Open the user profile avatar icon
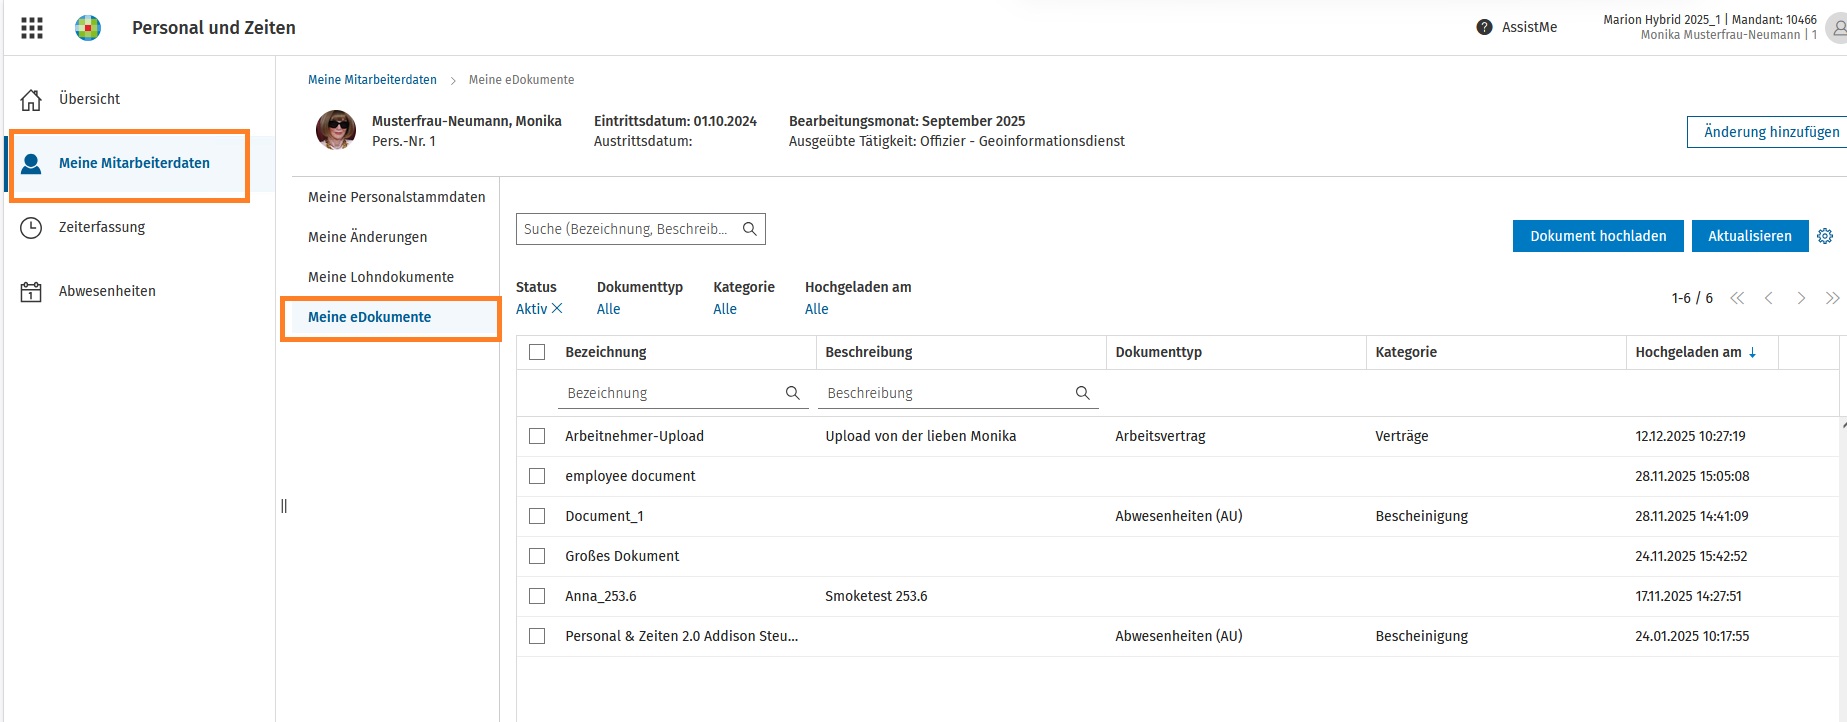This screenshot has height=722, width=1847. coord(1837,28)
